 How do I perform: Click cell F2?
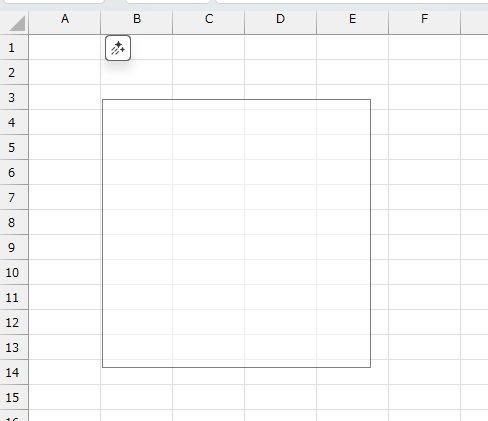point(425,72)
